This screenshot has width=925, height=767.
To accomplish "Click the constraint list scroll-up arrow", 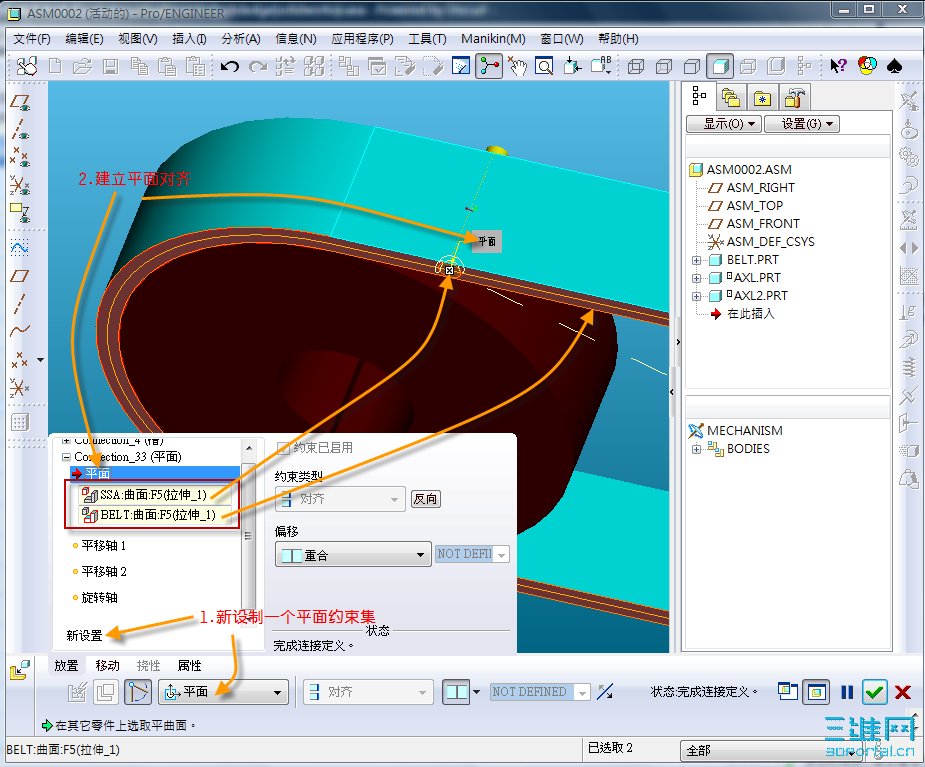I will coord(249,448).
